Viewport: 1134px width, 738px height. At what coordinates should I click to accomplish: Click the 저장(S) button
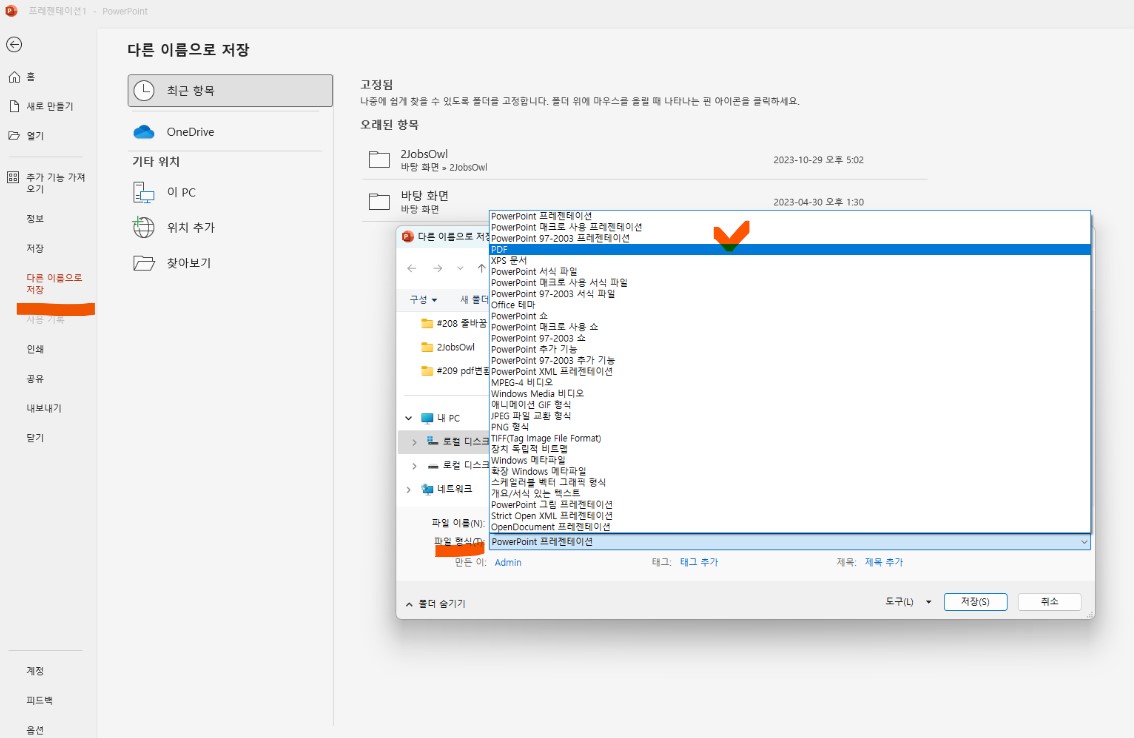click(x=976, y=602)
